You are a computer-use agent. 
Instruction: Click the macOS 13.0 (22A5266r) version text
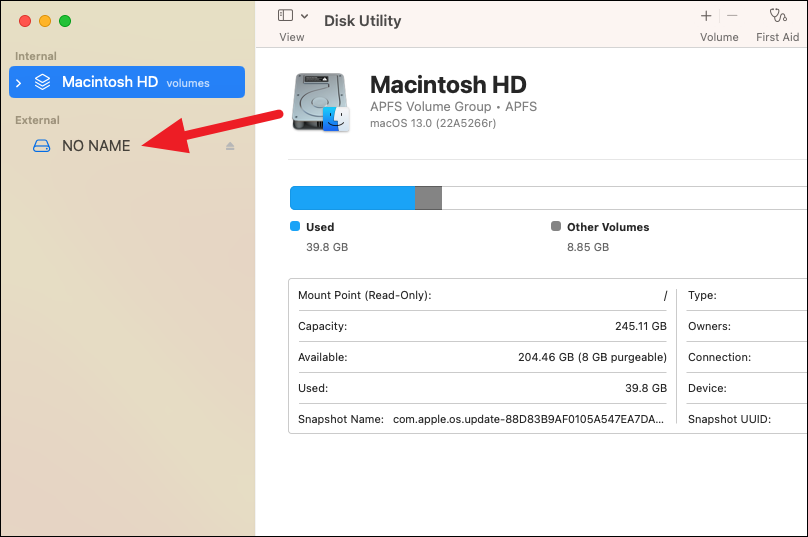(433, 123)
